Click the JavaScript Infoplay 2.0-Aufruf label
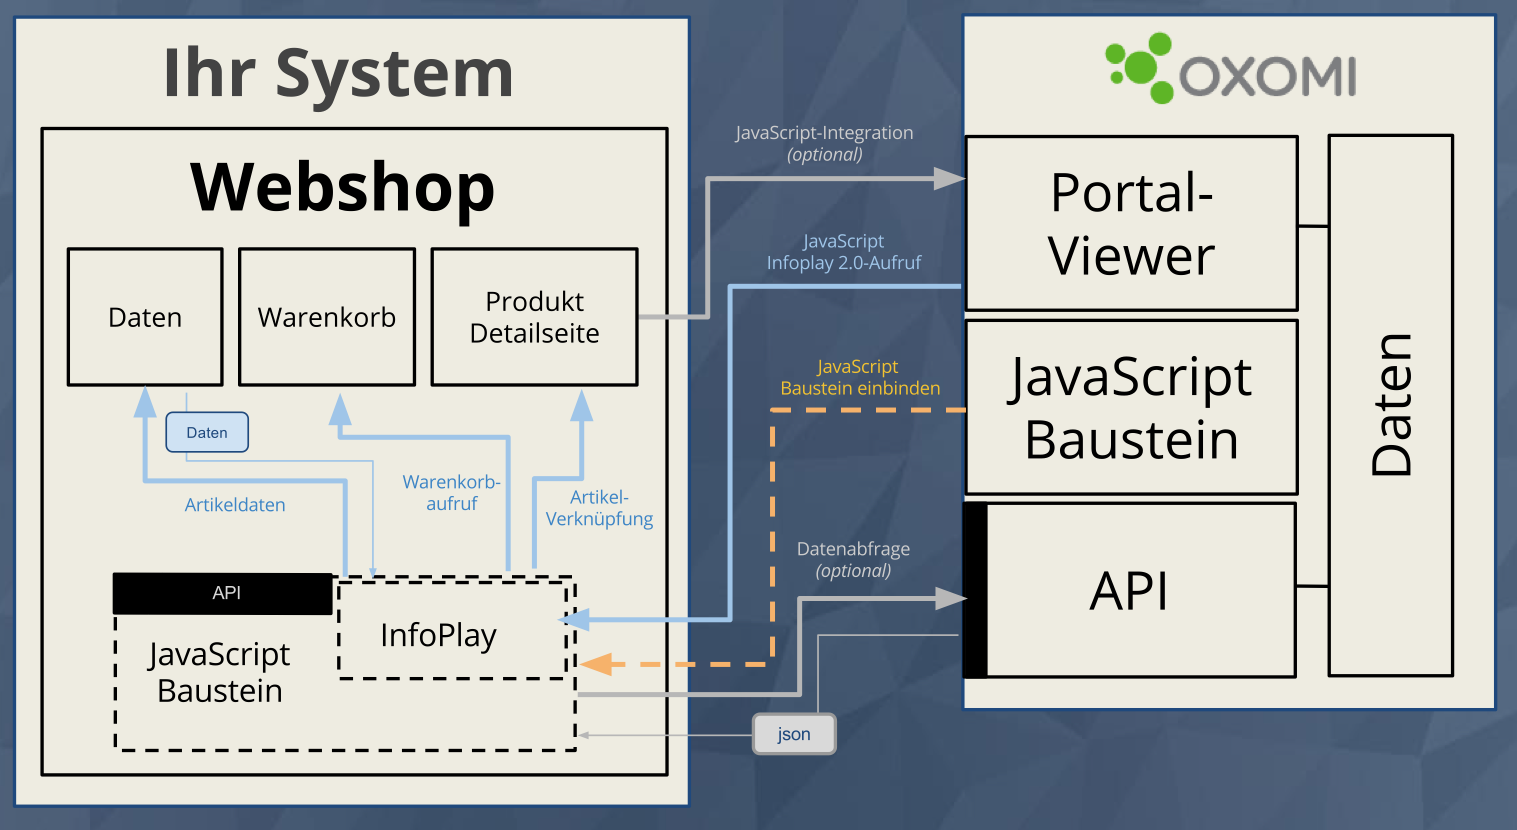The width and height of the screenshot is (1517, 830). point(843,252)
